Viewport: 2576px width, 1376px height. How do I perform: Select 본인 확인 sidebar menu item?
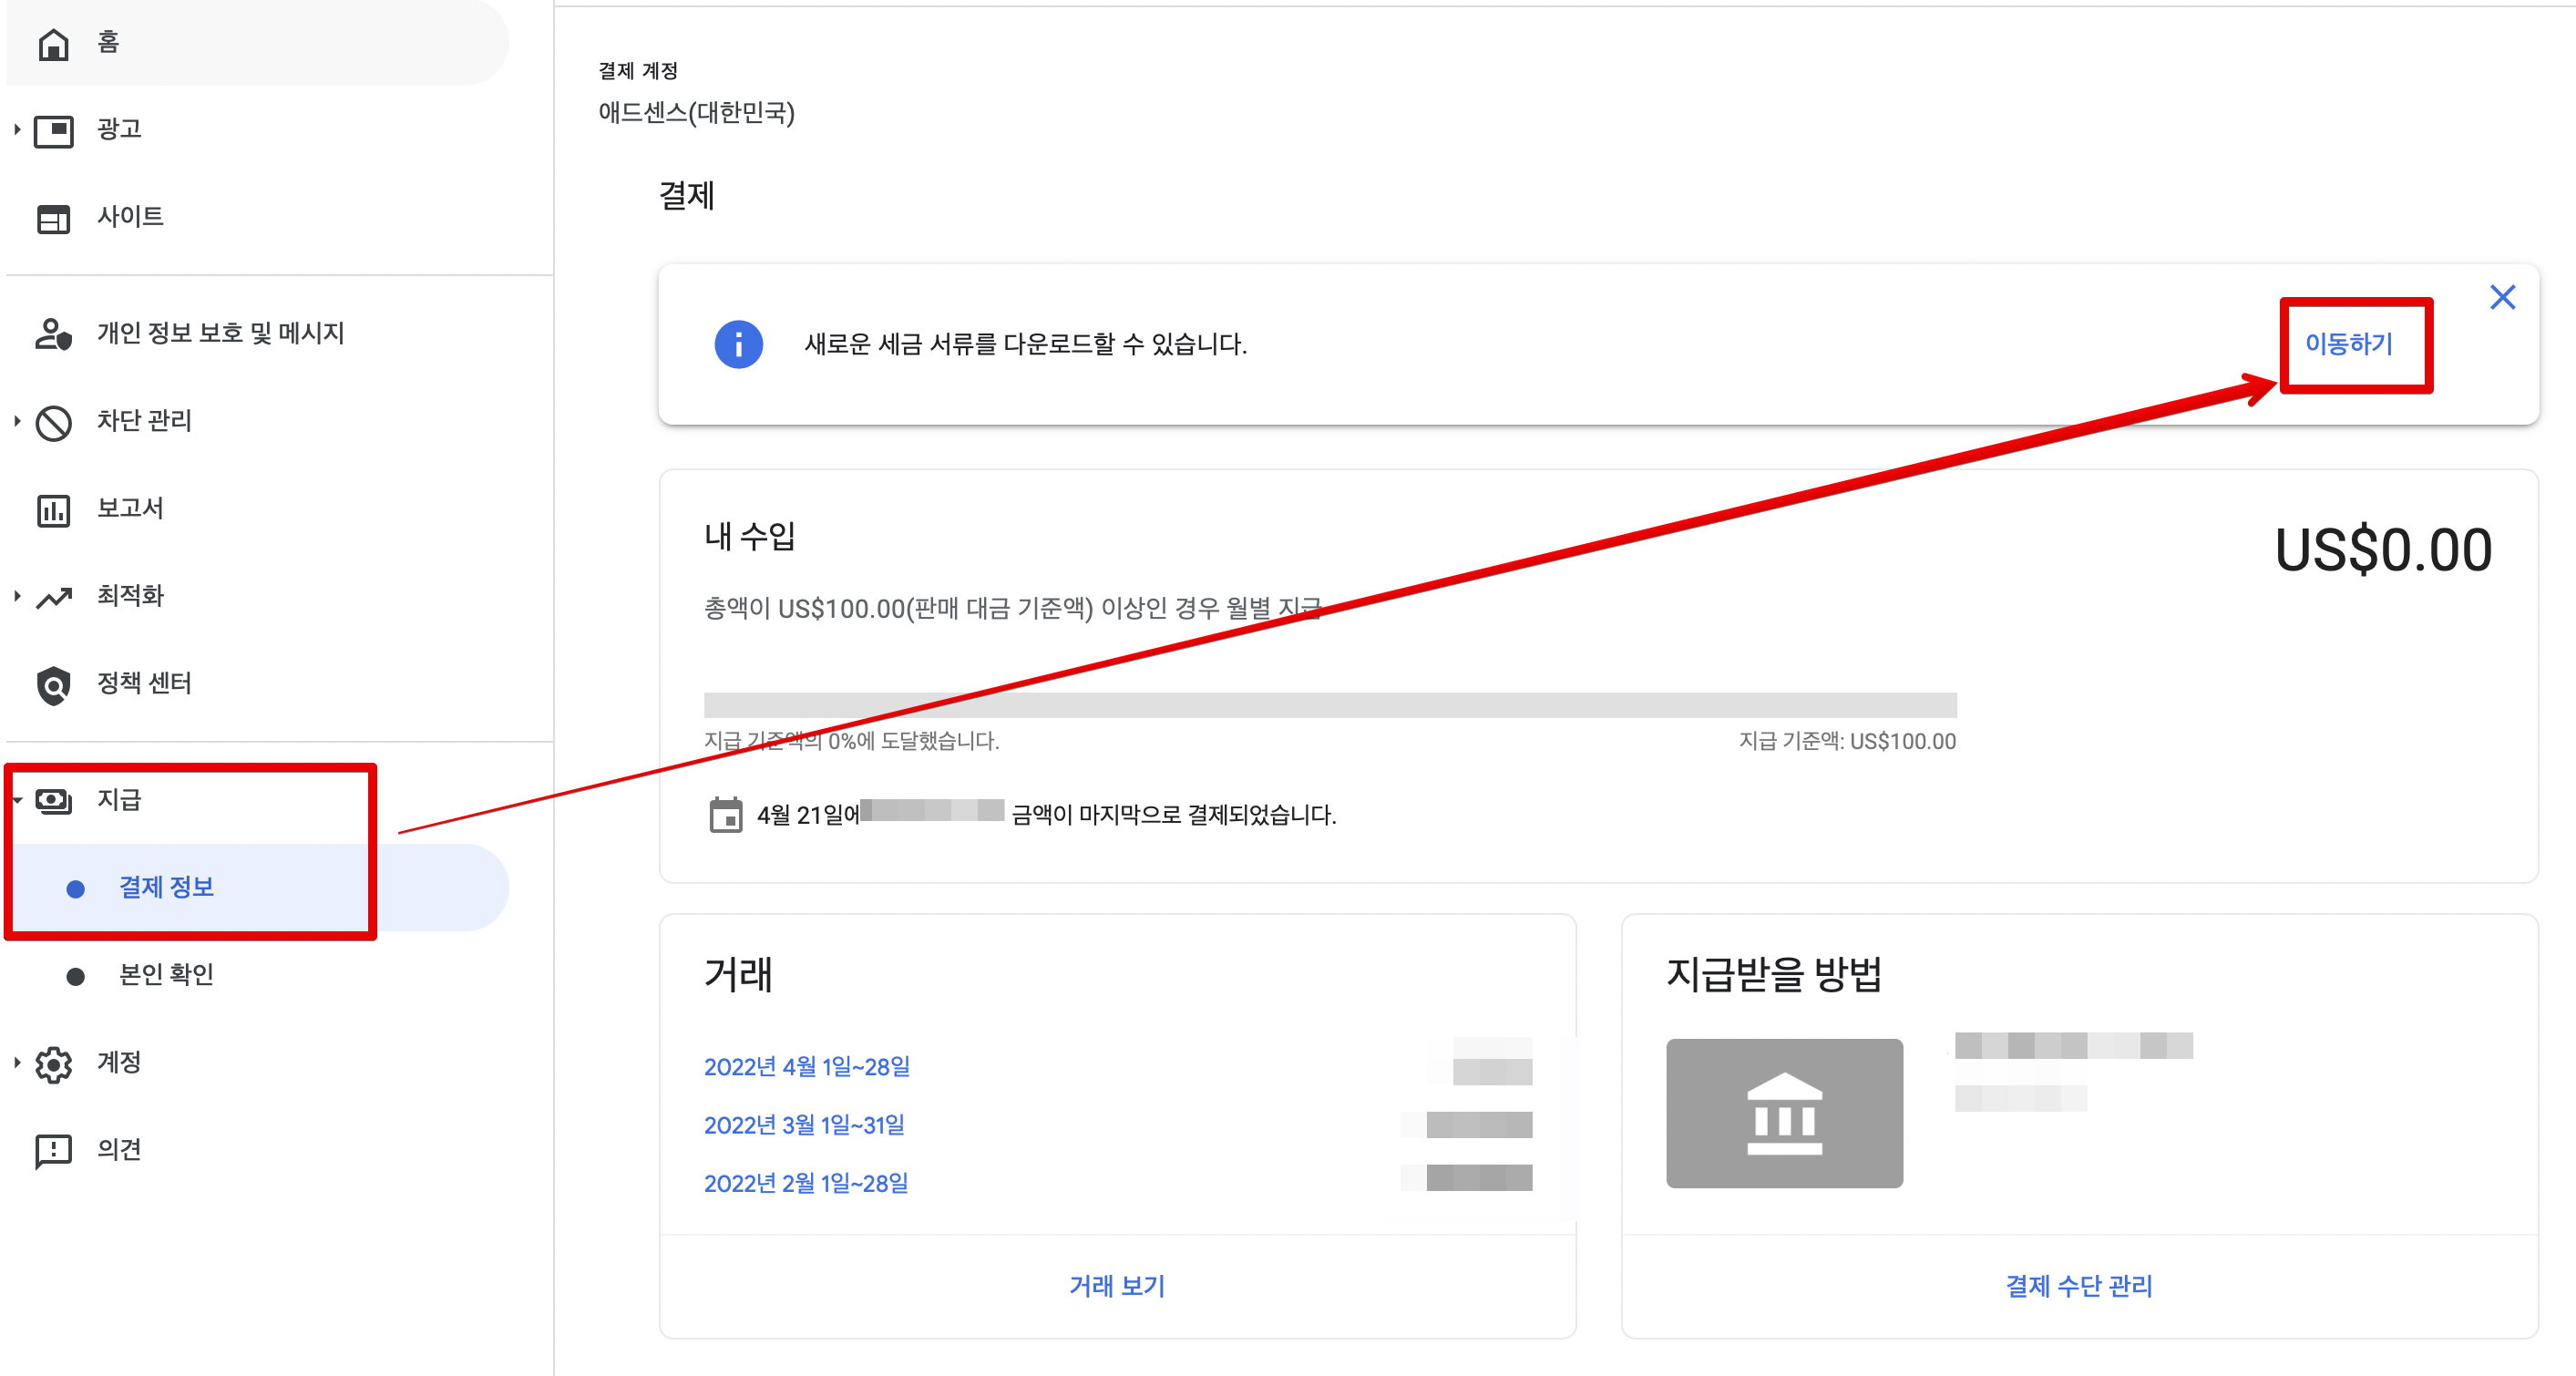pyautogui.click(x=166, y=975)
